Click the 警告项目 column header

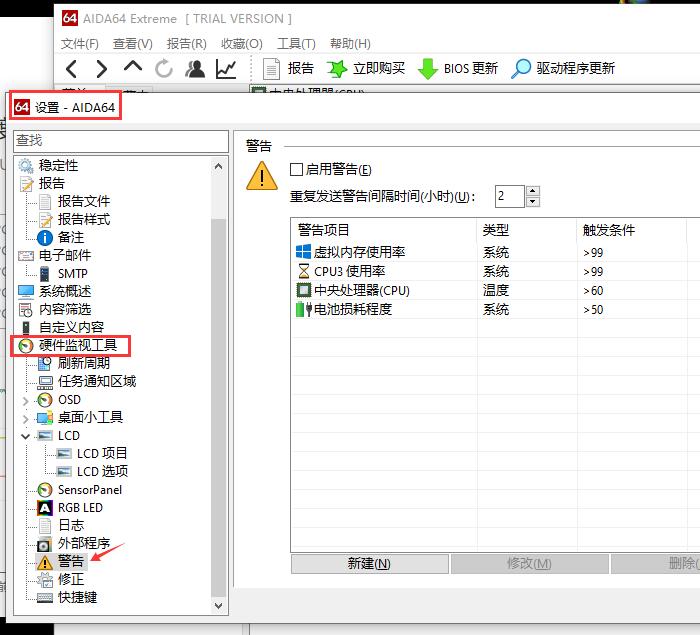[x=384, y=230]
